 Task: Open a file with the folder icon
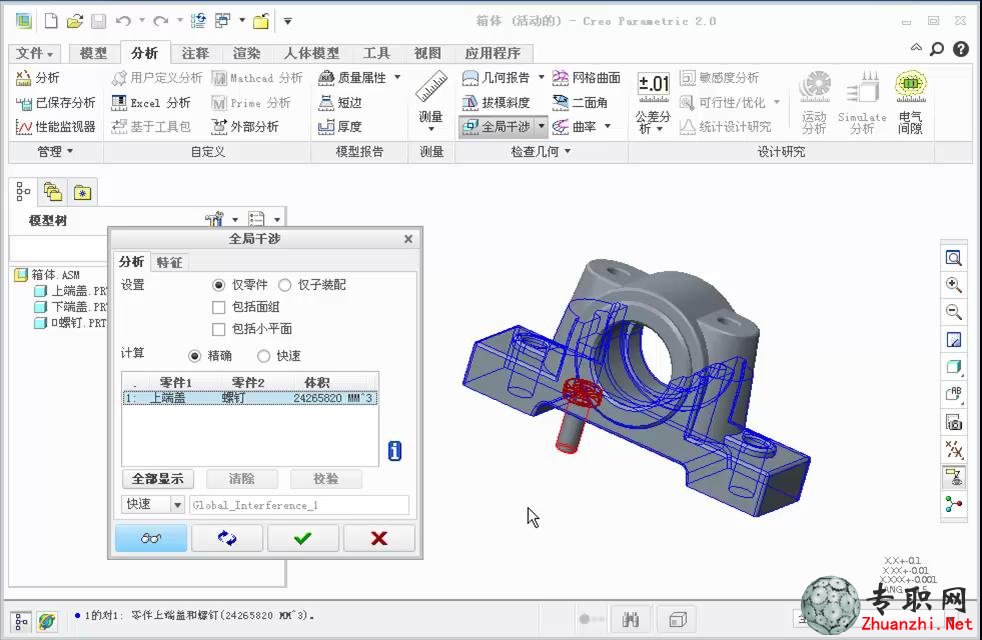75,21
